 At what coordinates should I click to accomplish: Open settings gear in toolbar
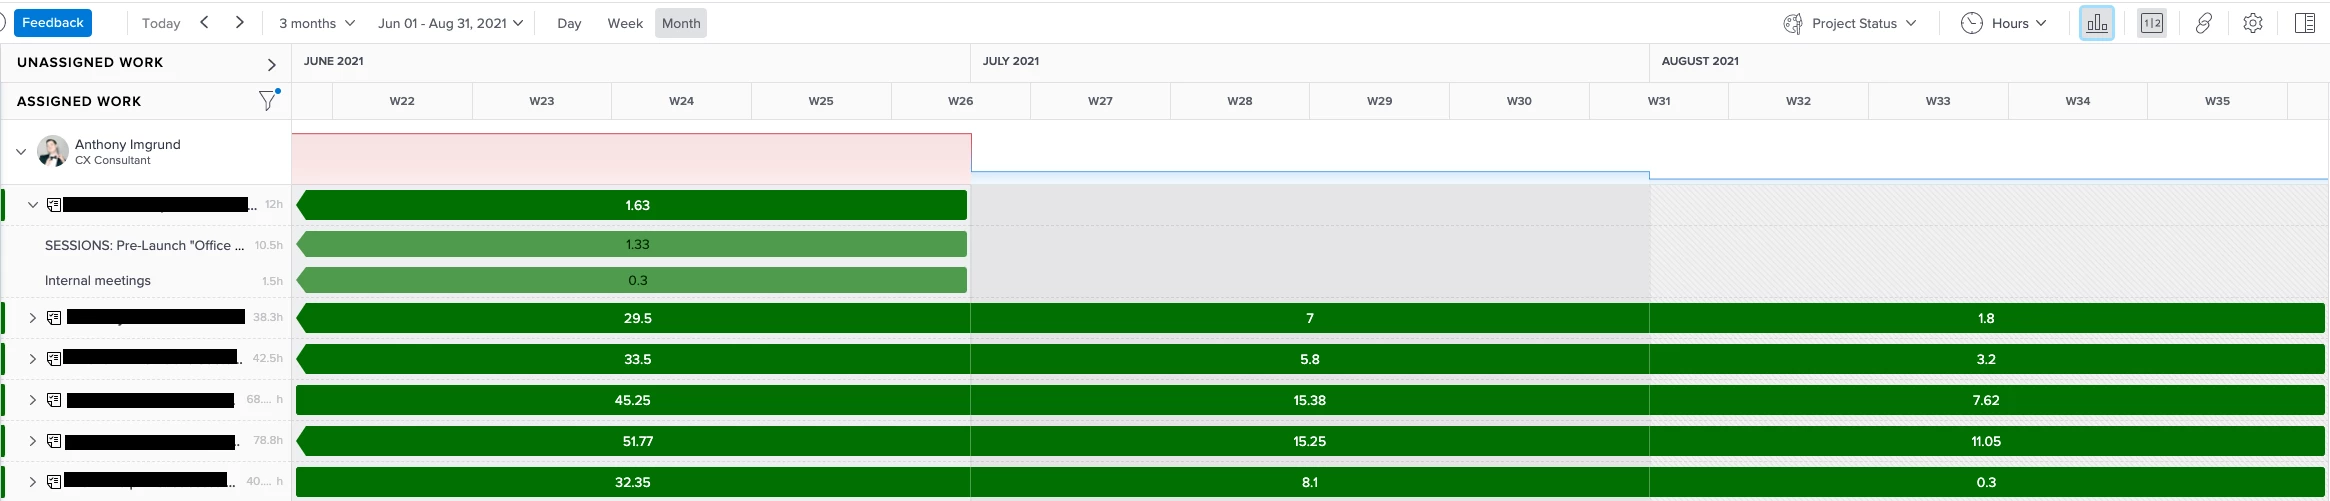coord(2253,23)
